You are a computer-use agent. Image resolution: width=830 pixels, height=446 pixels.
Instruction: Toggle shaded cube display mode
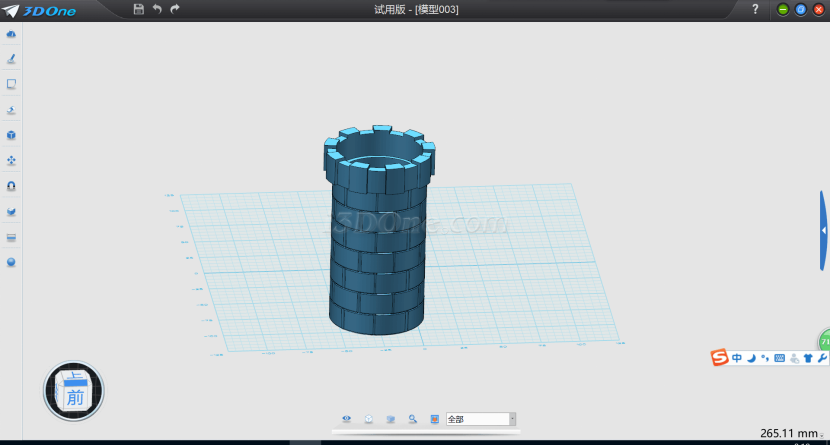tap(391, 419)
